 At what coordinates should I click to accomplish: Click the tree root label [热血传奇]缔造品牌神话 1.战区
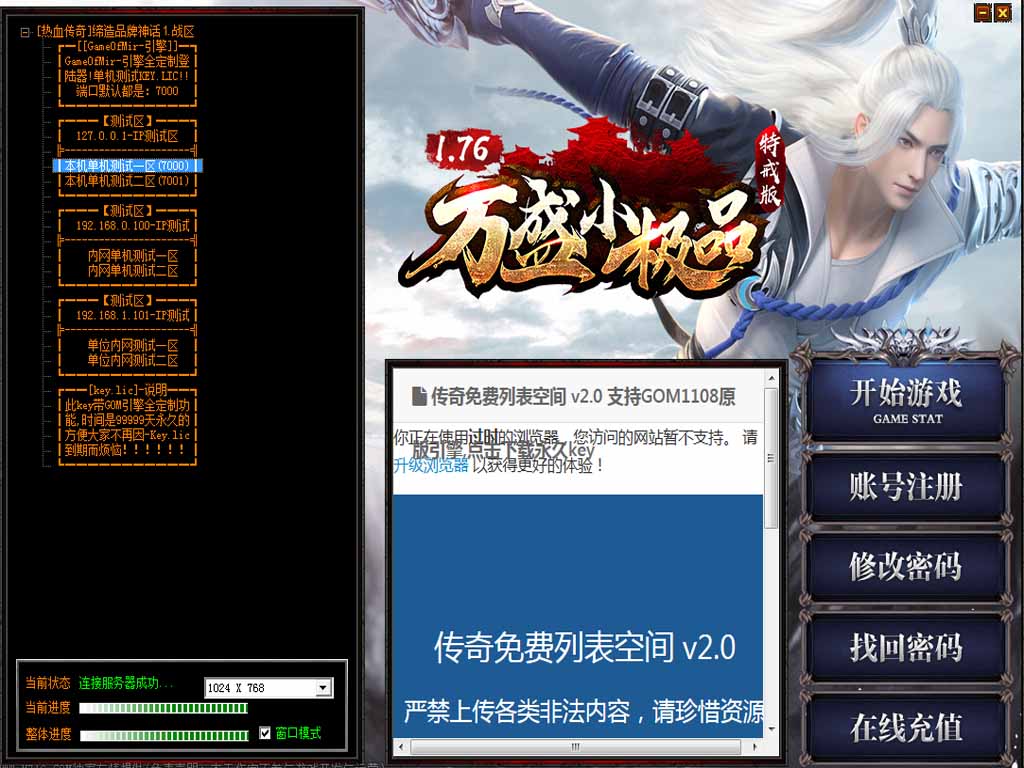click(115, 31)
